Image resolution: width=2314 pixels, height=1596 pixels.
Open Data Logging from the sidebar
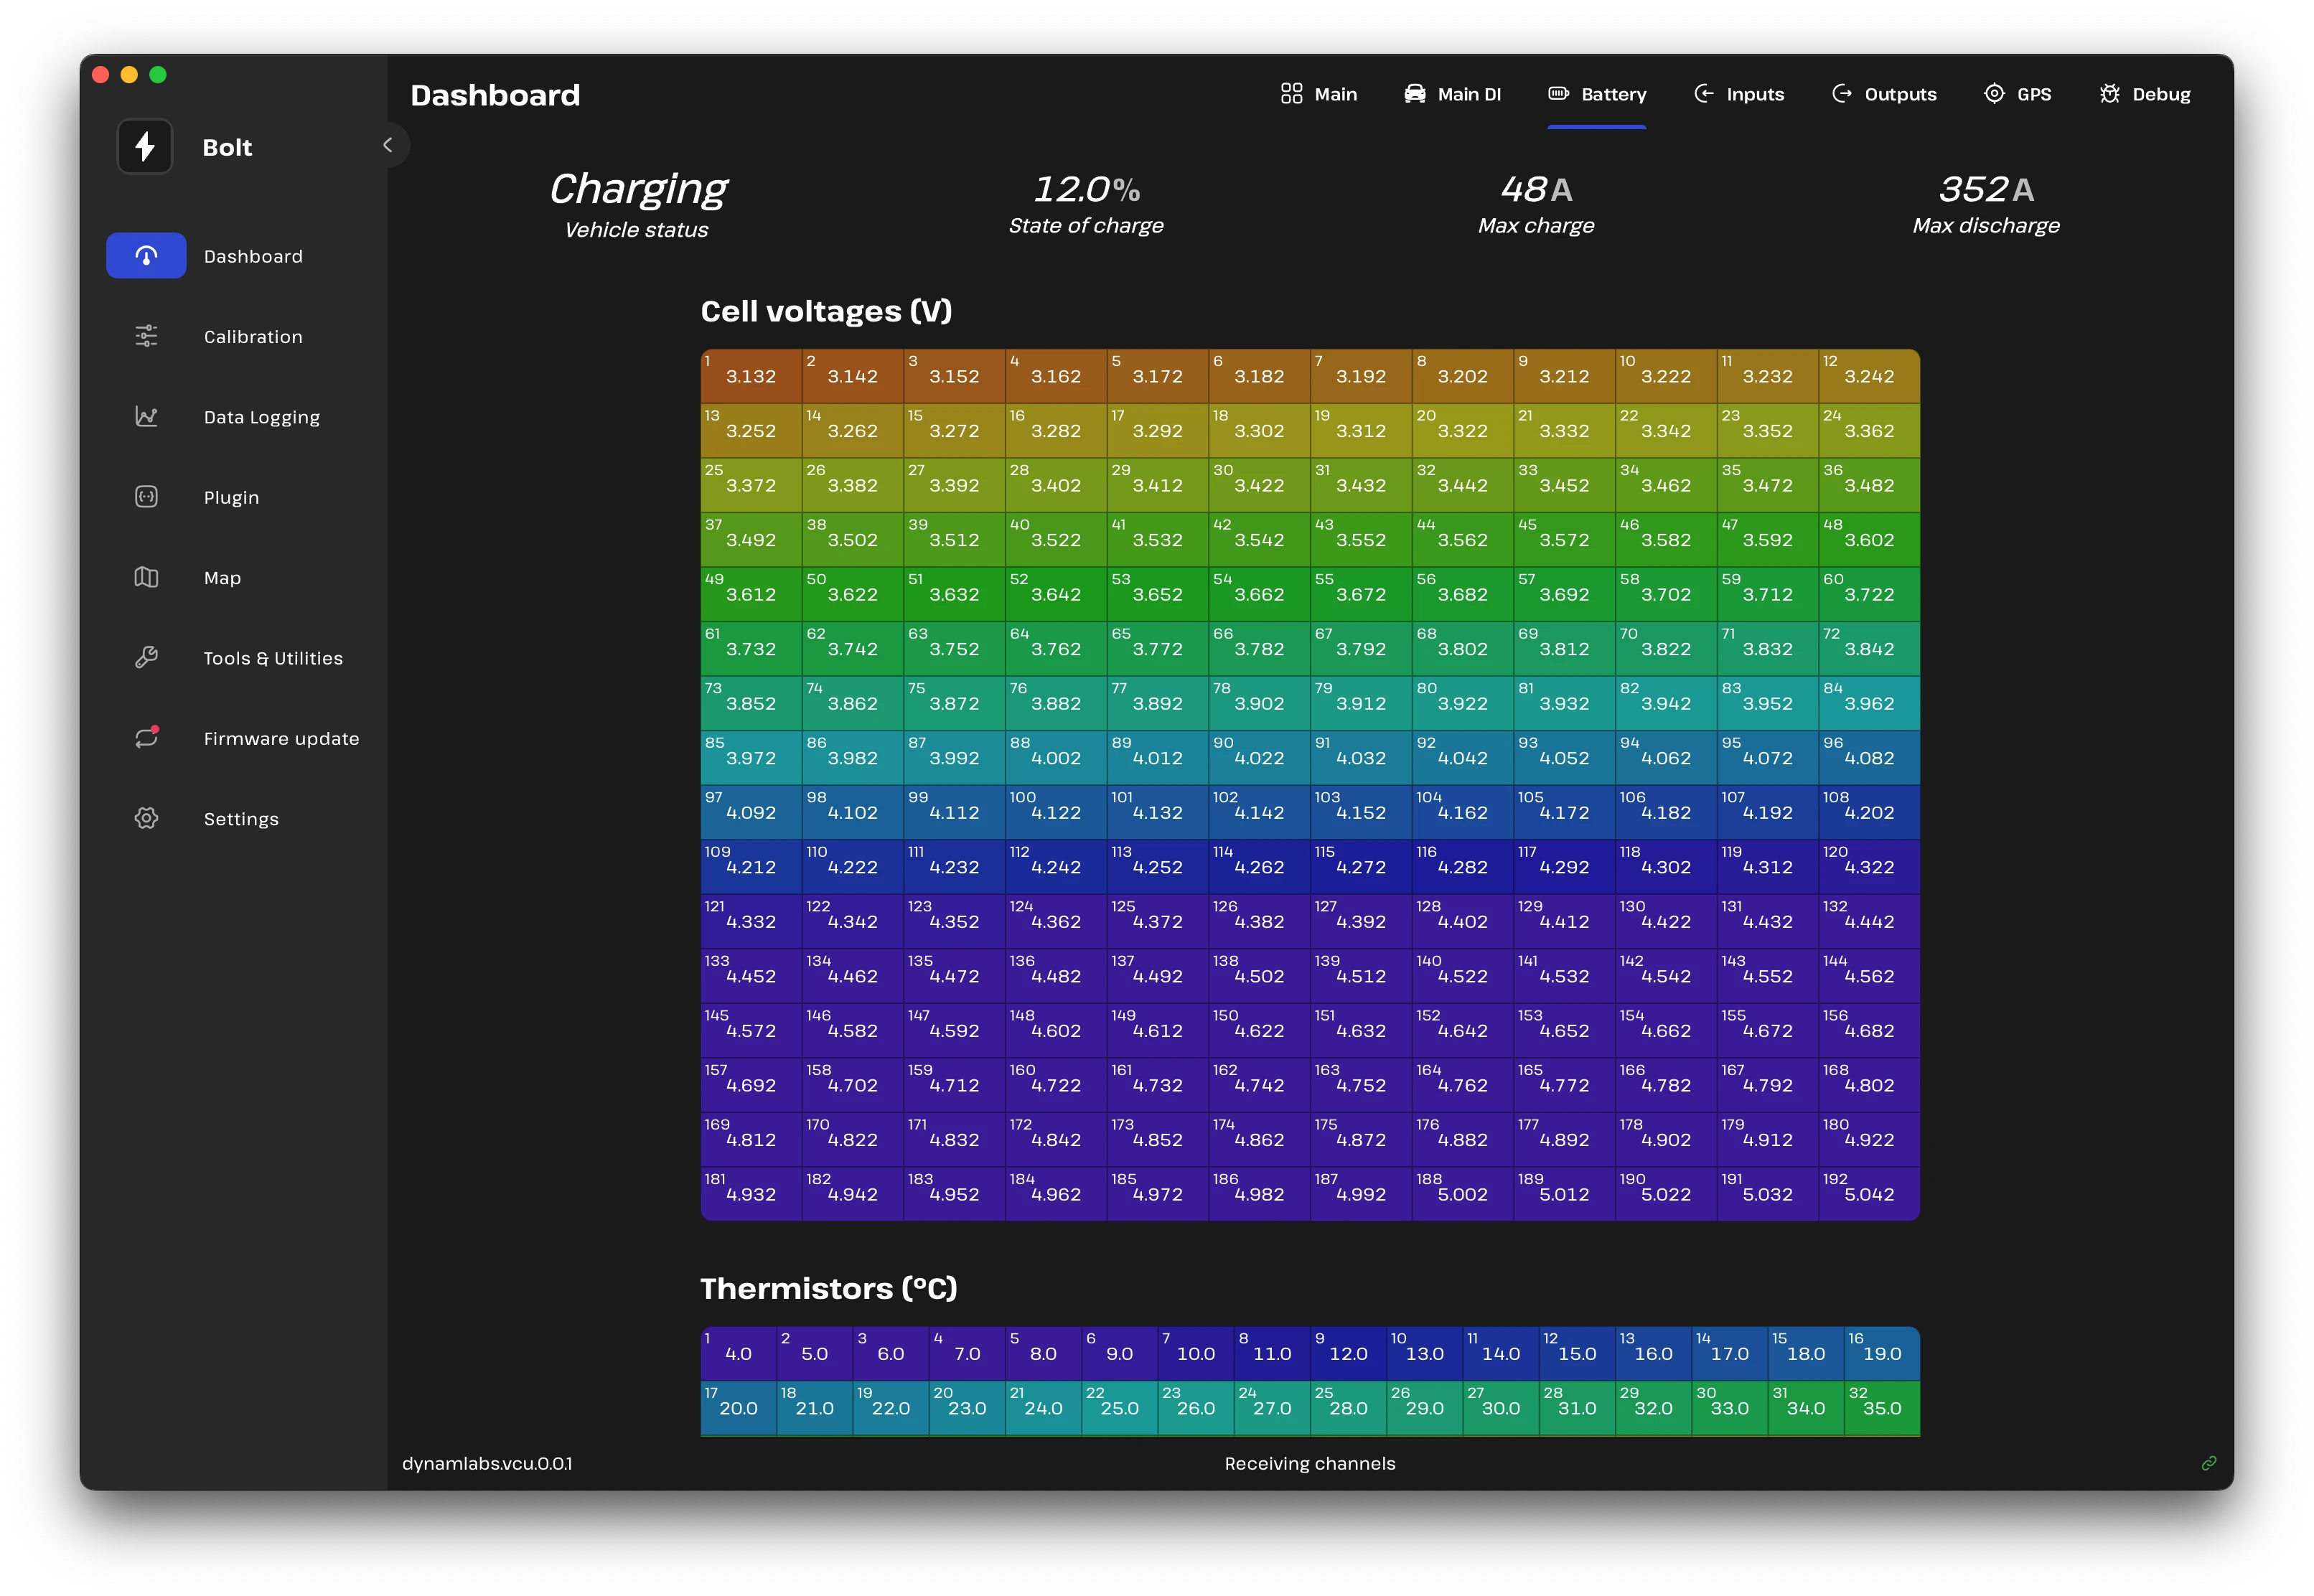[x=262, y=418]
